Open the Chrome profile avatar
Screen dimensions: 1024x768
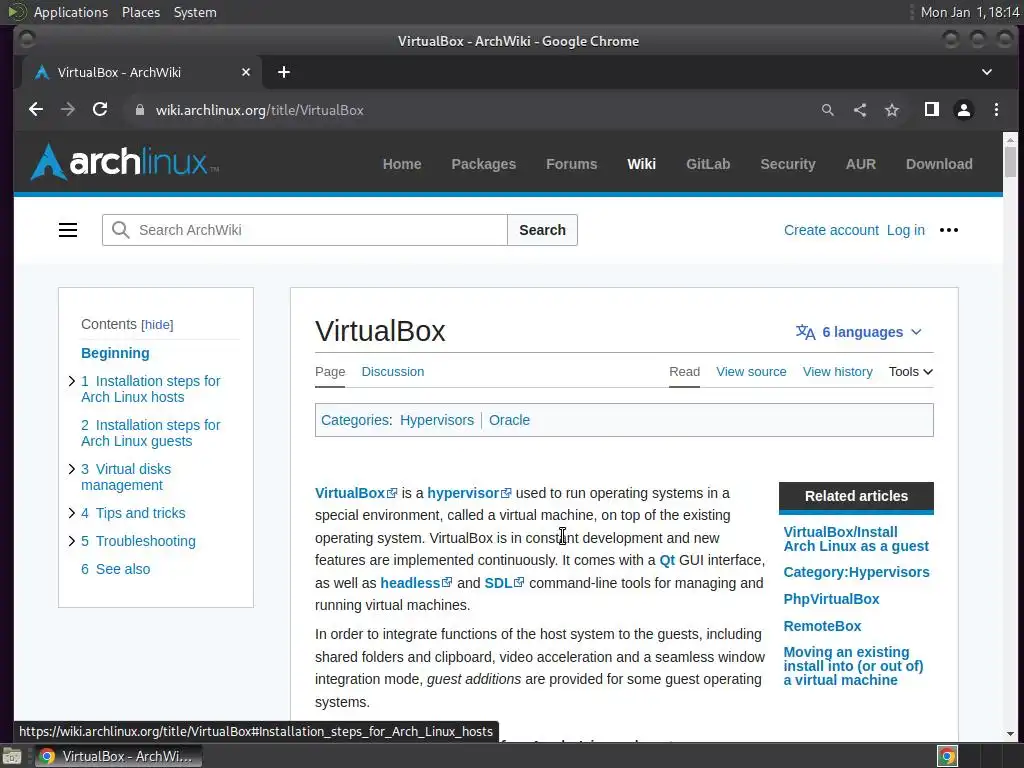(x=963, y=110)
